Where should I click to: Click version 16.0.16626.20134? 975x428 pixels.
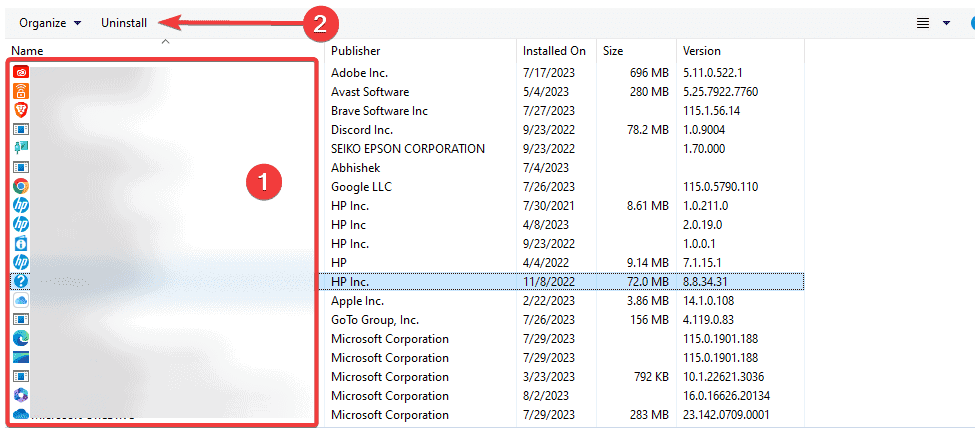726,396
